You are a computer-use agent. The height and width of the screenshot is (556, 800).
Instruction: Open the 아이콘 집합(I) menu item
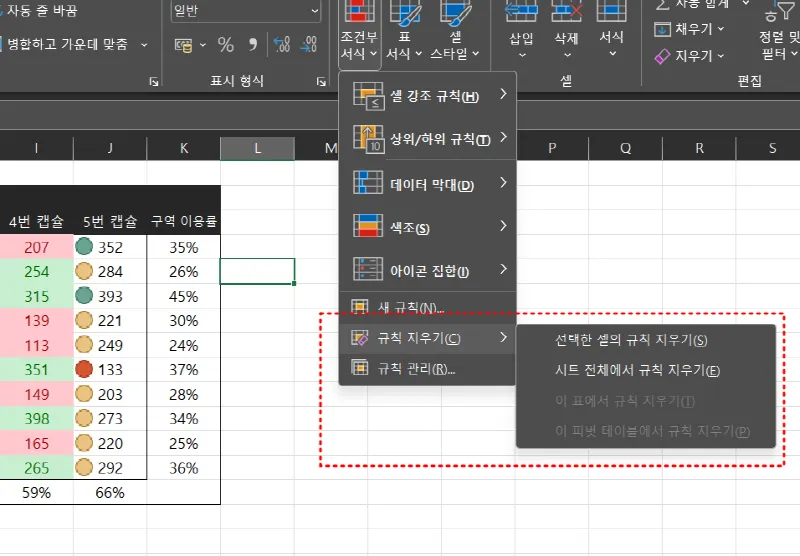428,269
